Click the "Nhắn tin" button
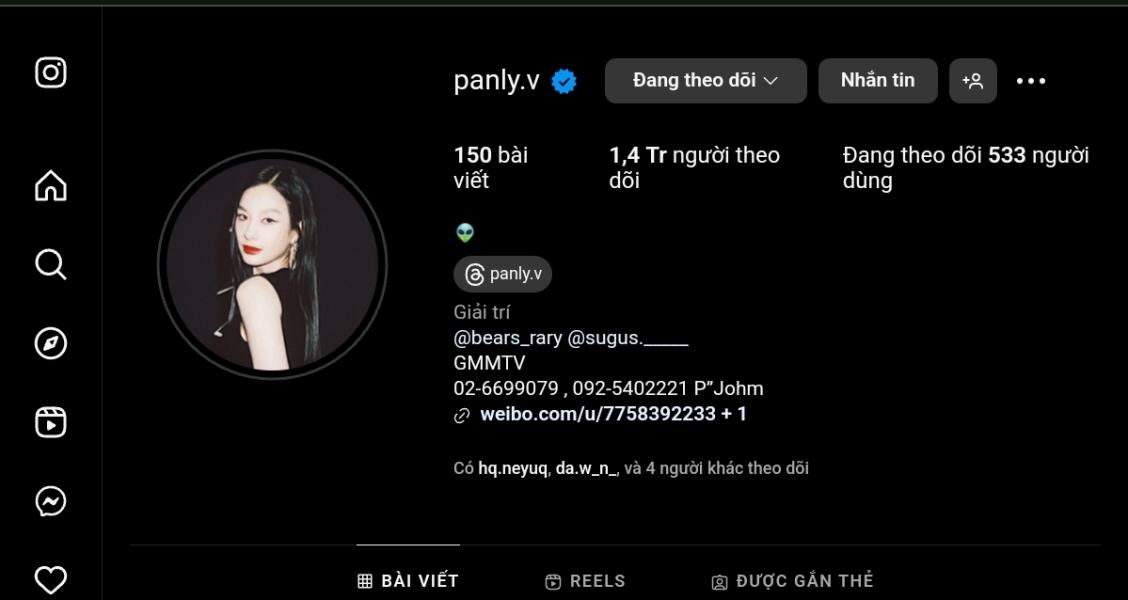Screen dimensions: 1128x600 tap(878, 81)
